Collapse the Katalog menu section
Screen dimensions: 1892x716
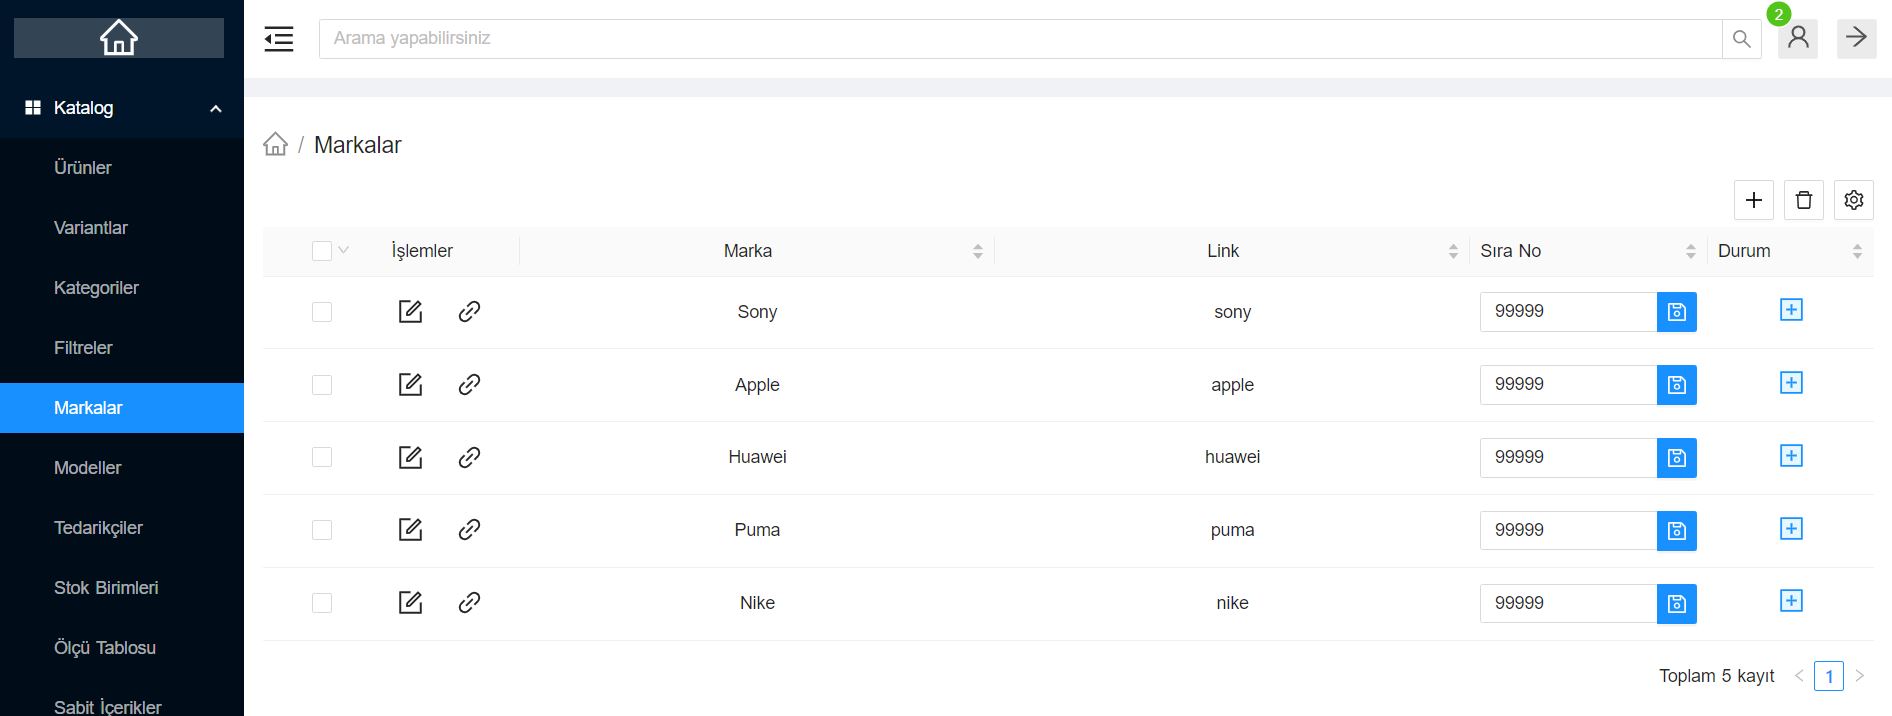(x=122, y=108)
